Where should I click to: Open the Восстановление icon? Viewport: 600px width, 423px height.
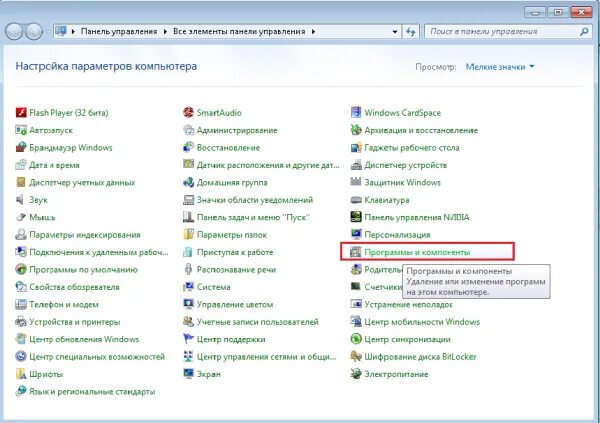[x=188, y=147]
